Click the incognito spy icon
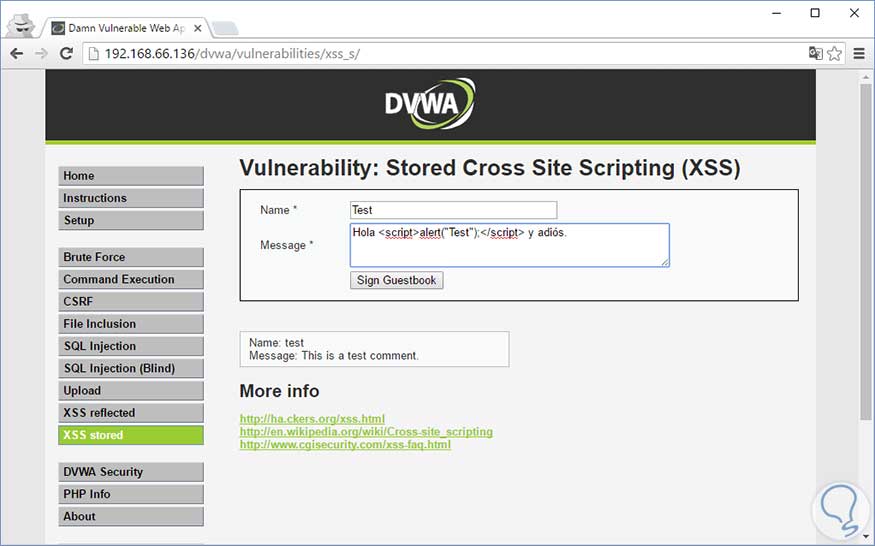 coord(21,25)
